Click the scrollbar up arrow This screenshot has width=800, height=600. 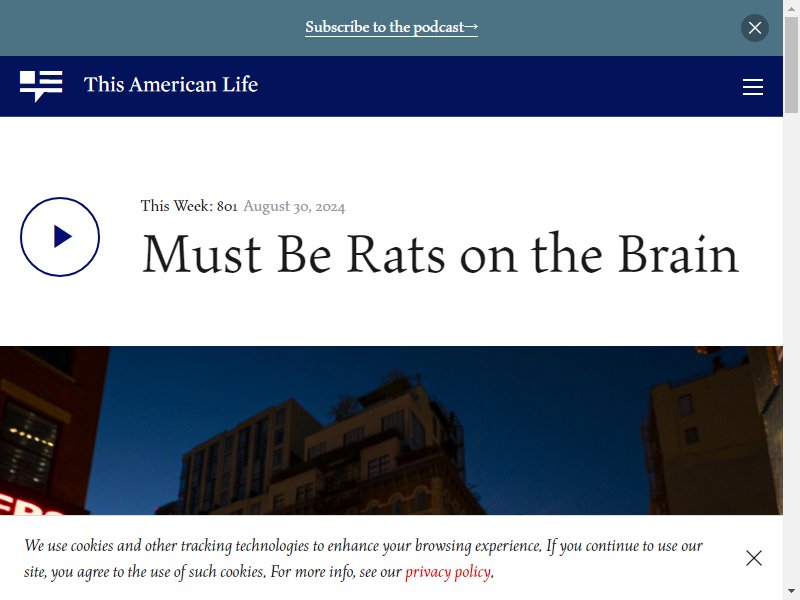(x=791, y=8)
